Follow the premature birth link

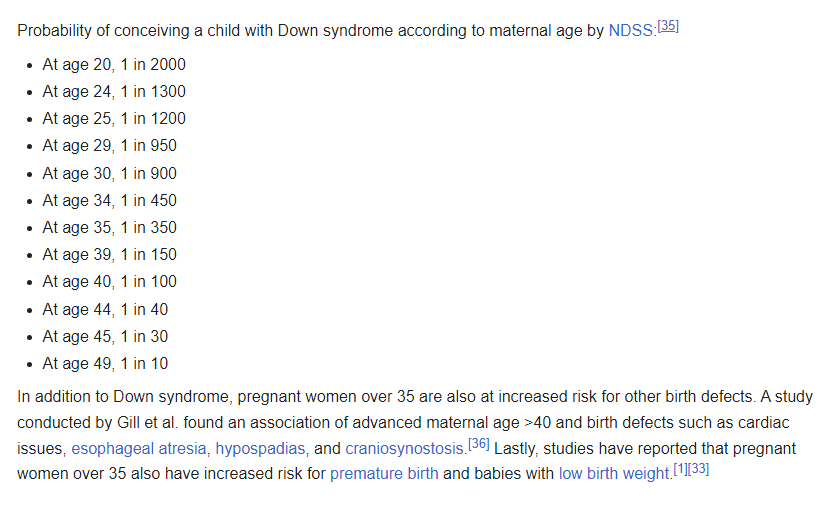coord(384,473)
